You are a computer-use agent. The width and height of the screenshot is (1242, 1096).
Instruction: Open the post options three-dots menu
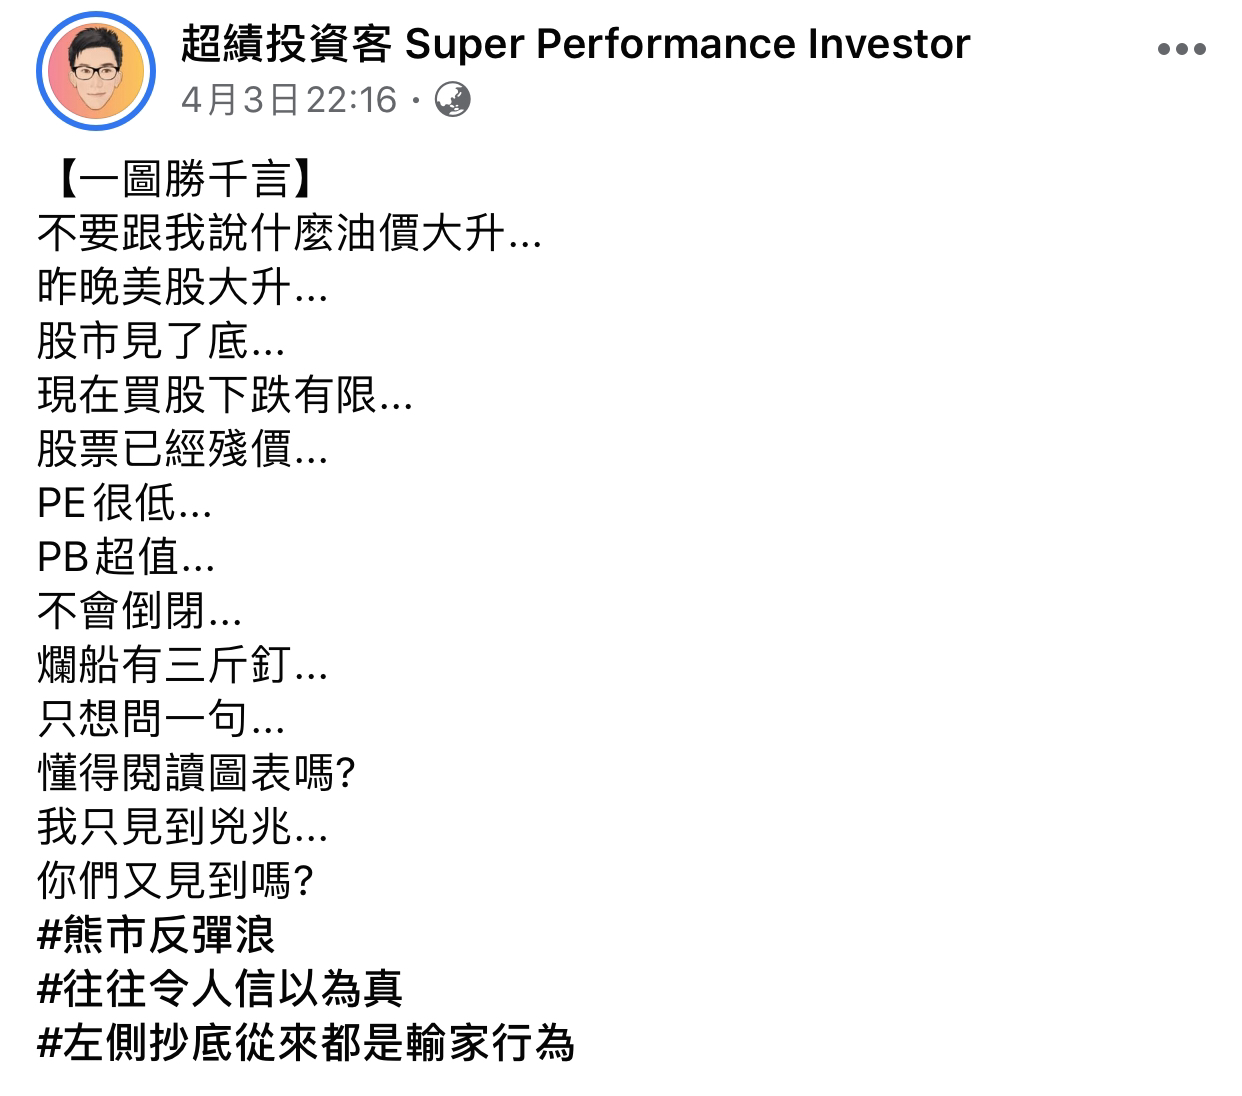point(1181,49)
